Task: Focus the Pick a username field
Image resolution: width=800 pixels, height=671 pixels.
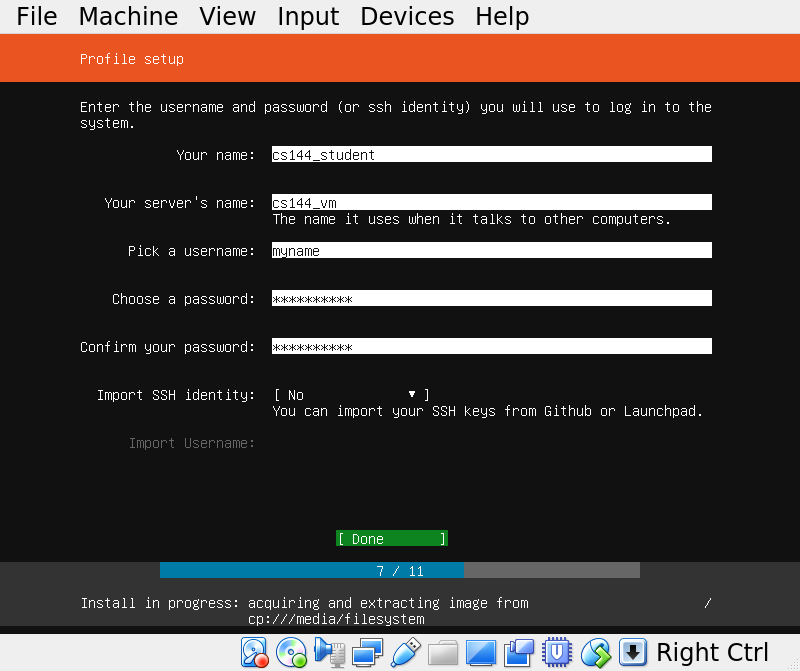Action: pos(491,251)
